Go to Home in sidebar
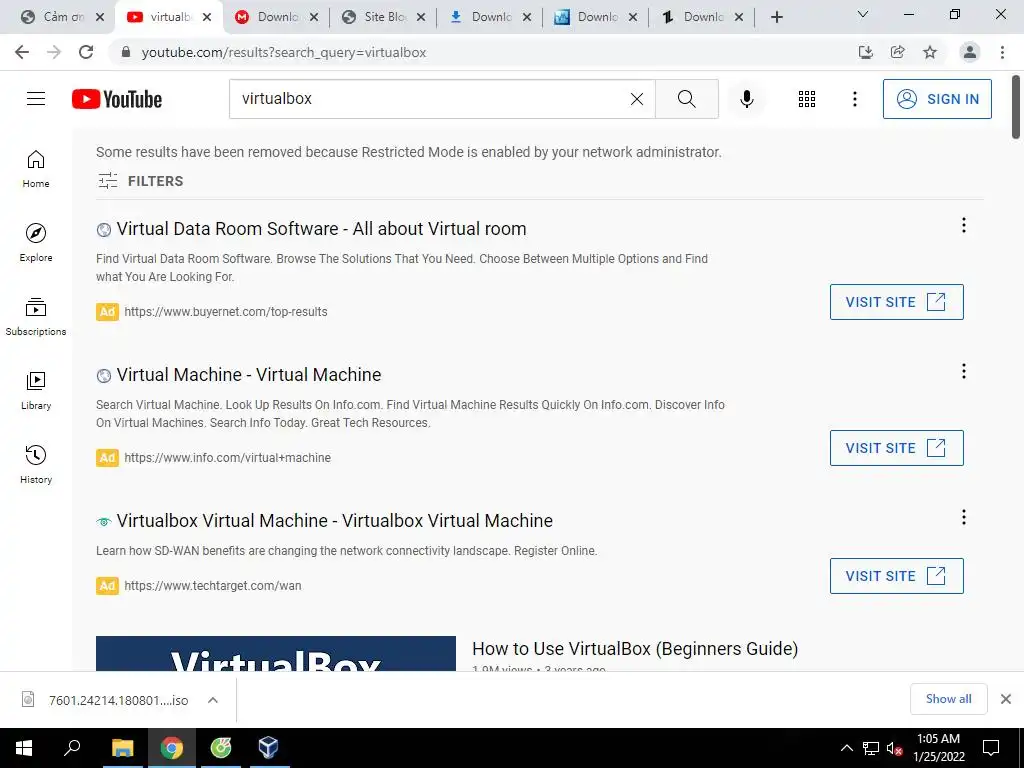Image resolution: width=1024 pixels, height=768 pixels. click(x=36, y=168)
